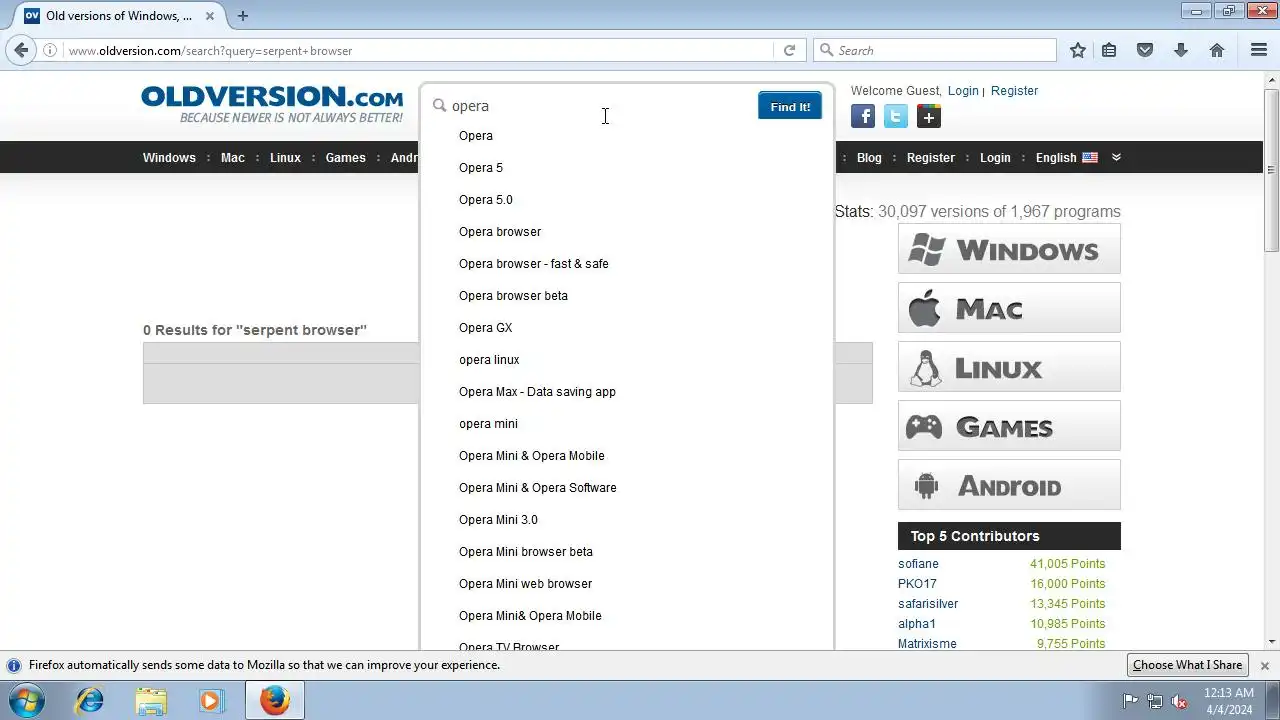The width and height of the screenshot is (1280, 720).
Task: Click the Firefox back arrow button
Action: pos(21,50)
